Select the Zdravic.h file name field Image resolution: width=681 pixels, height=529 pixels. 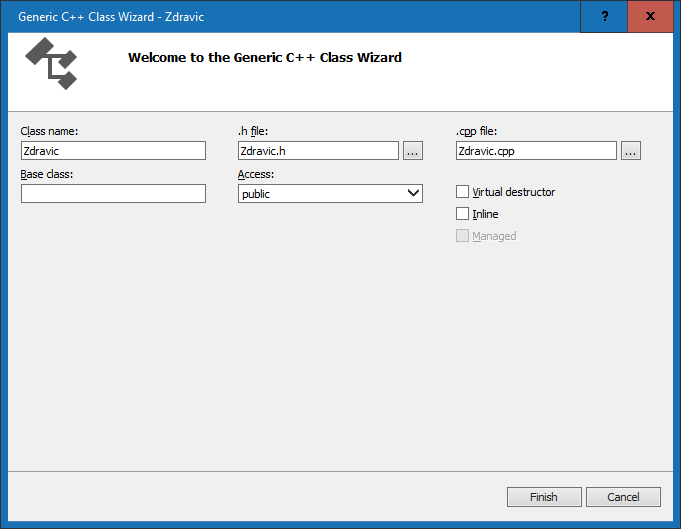[318, 151]
